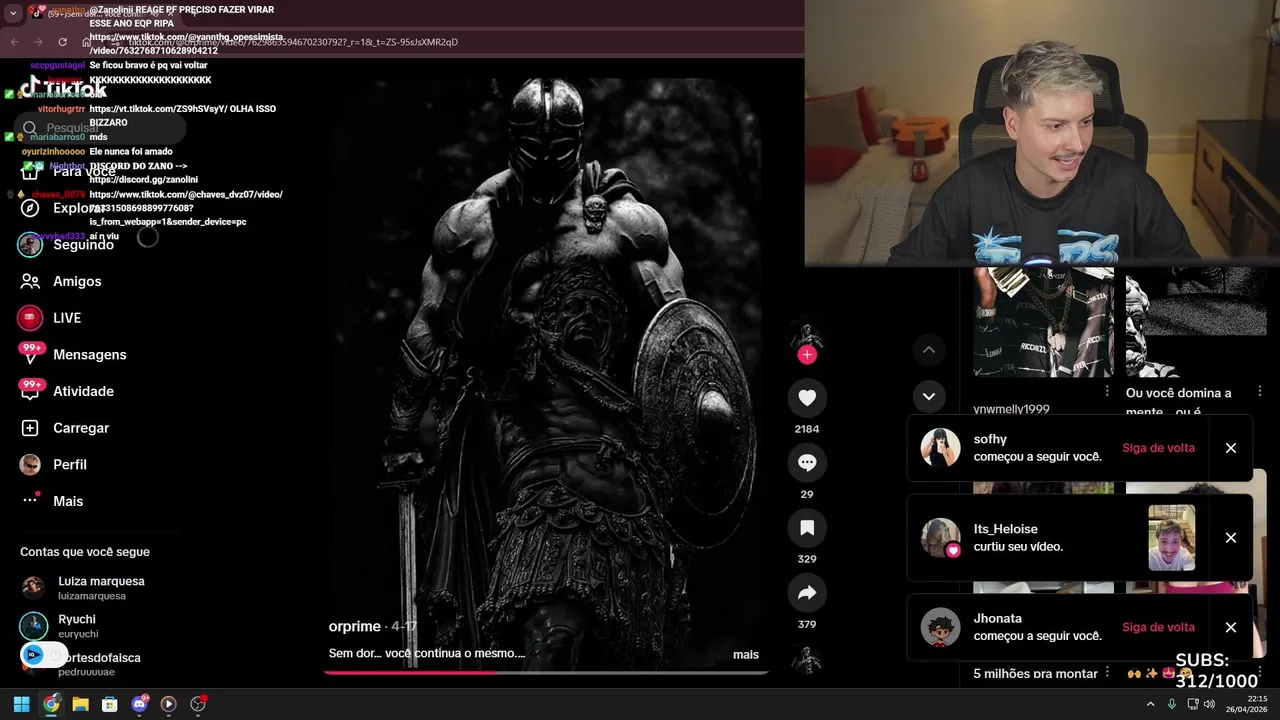Click the microphone tray icon

[1172, 704]
